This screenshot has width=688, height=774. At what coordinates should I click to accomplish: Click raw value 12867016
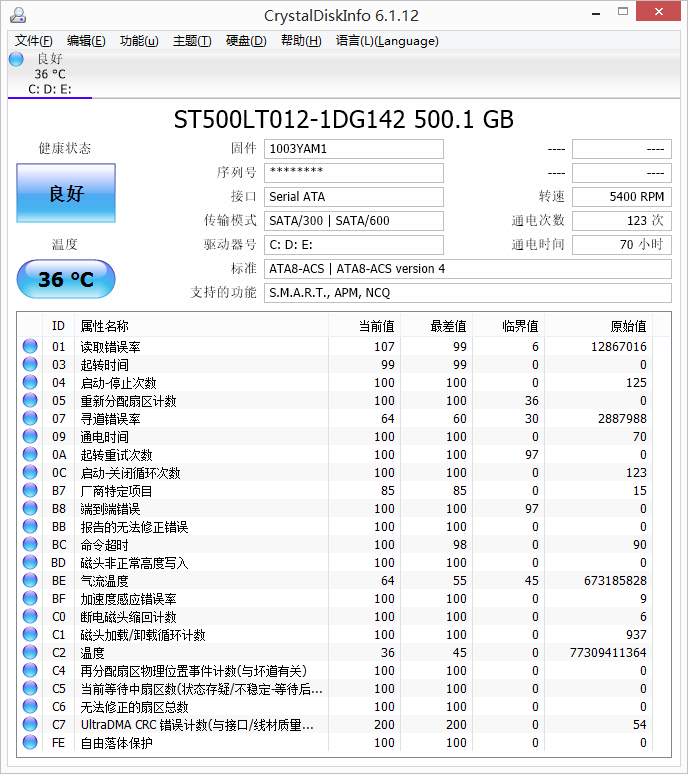pos(619,347)
